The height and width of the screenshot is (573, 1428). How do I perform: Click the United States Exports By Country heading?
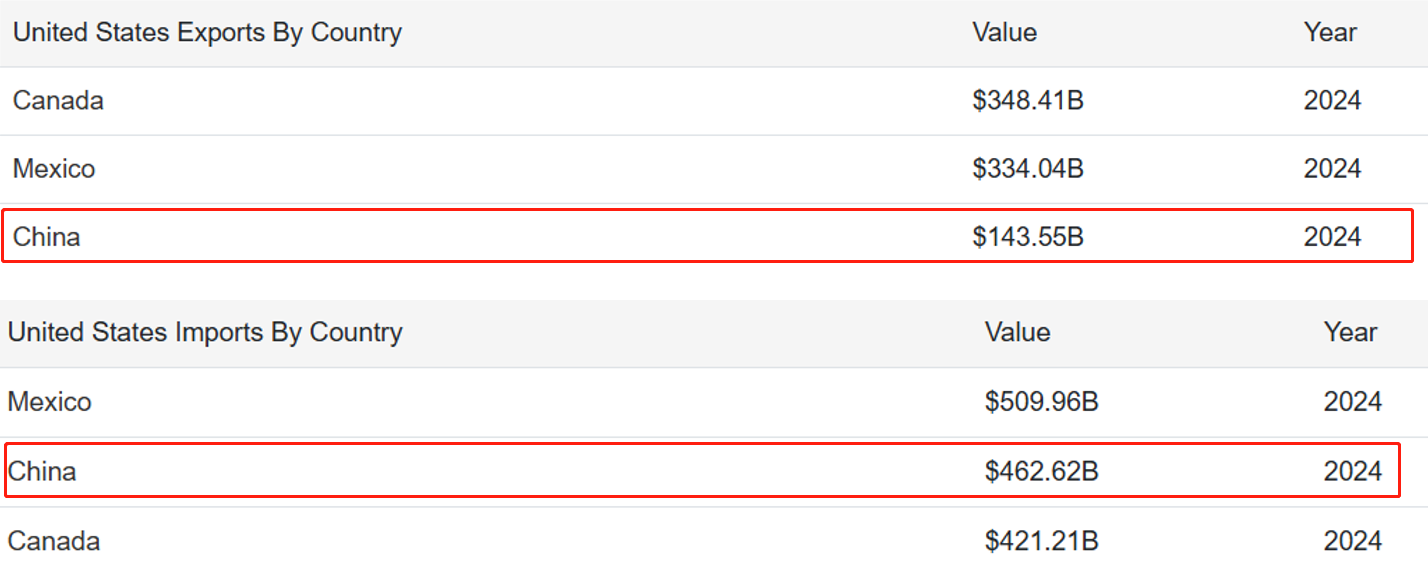pos(207,32)
